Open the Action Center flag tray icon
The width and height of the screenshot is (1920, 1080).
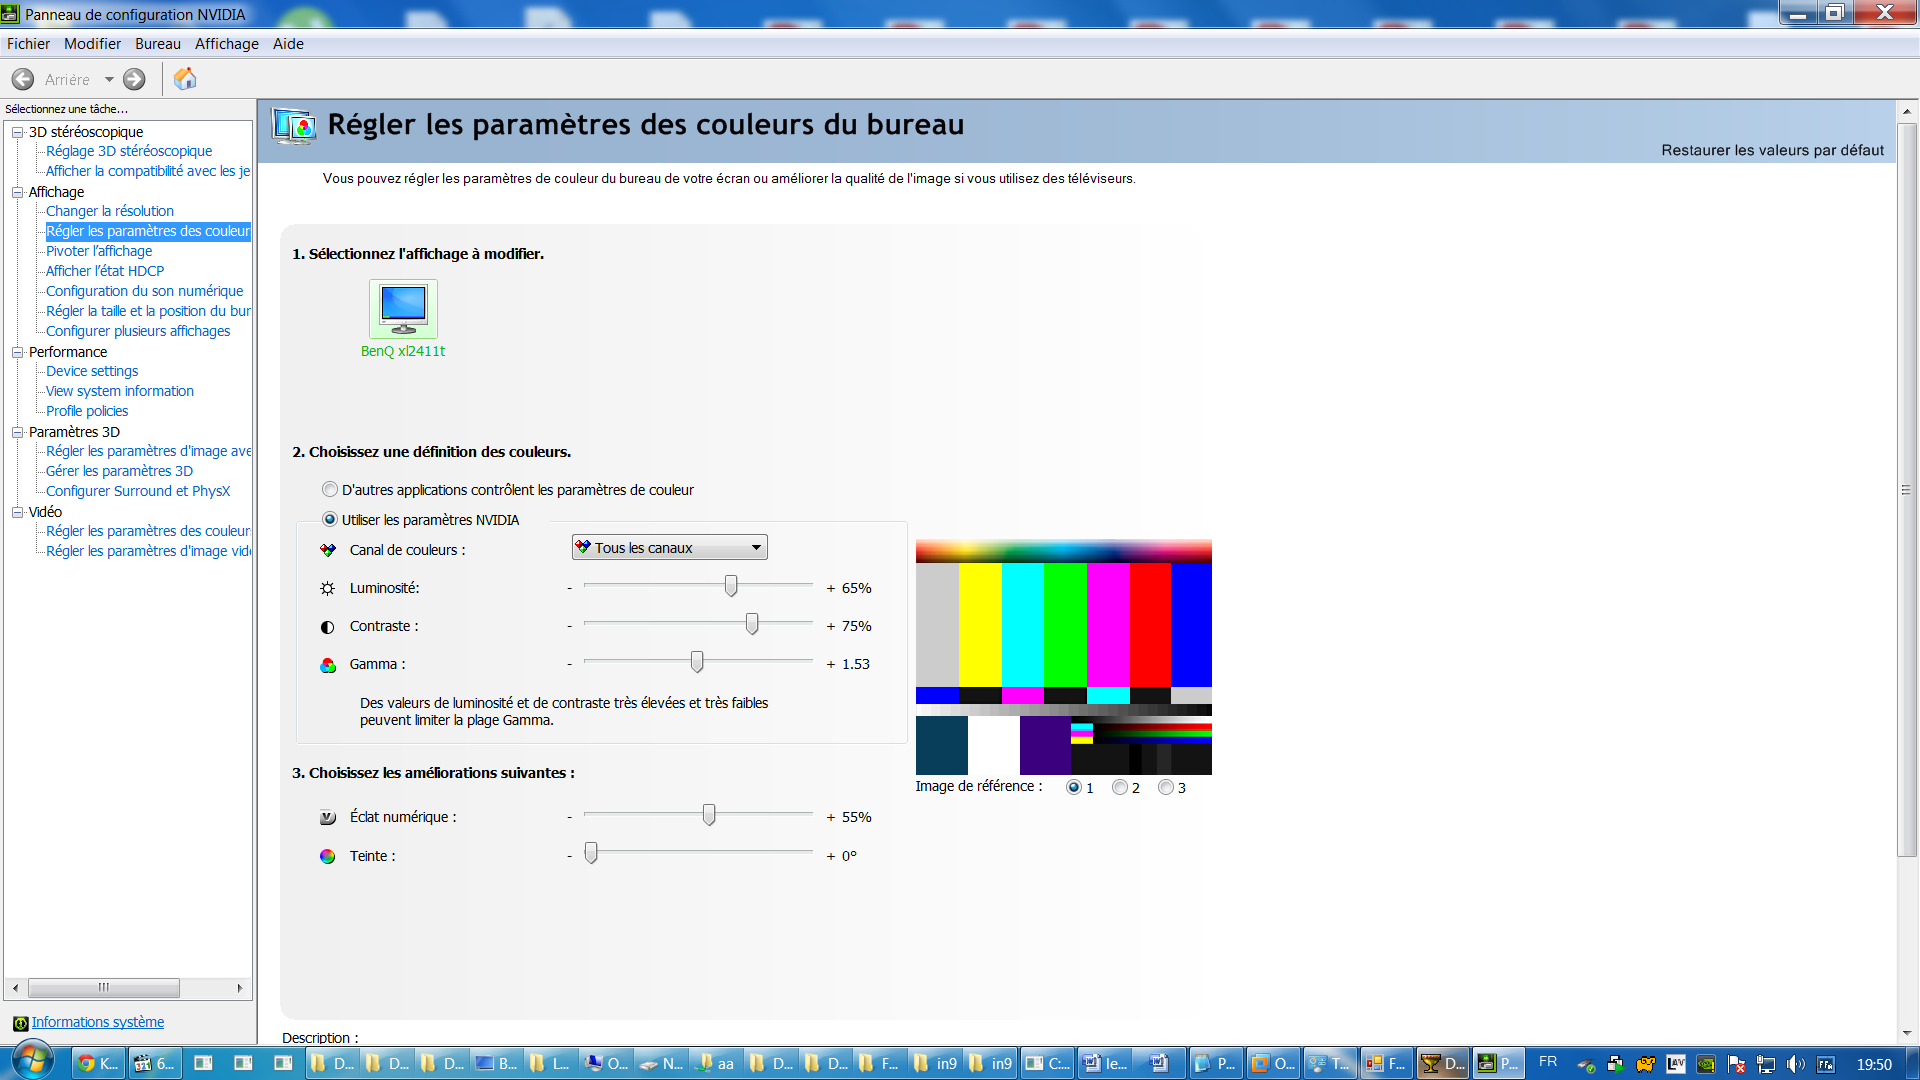tap(1736, 1064)
